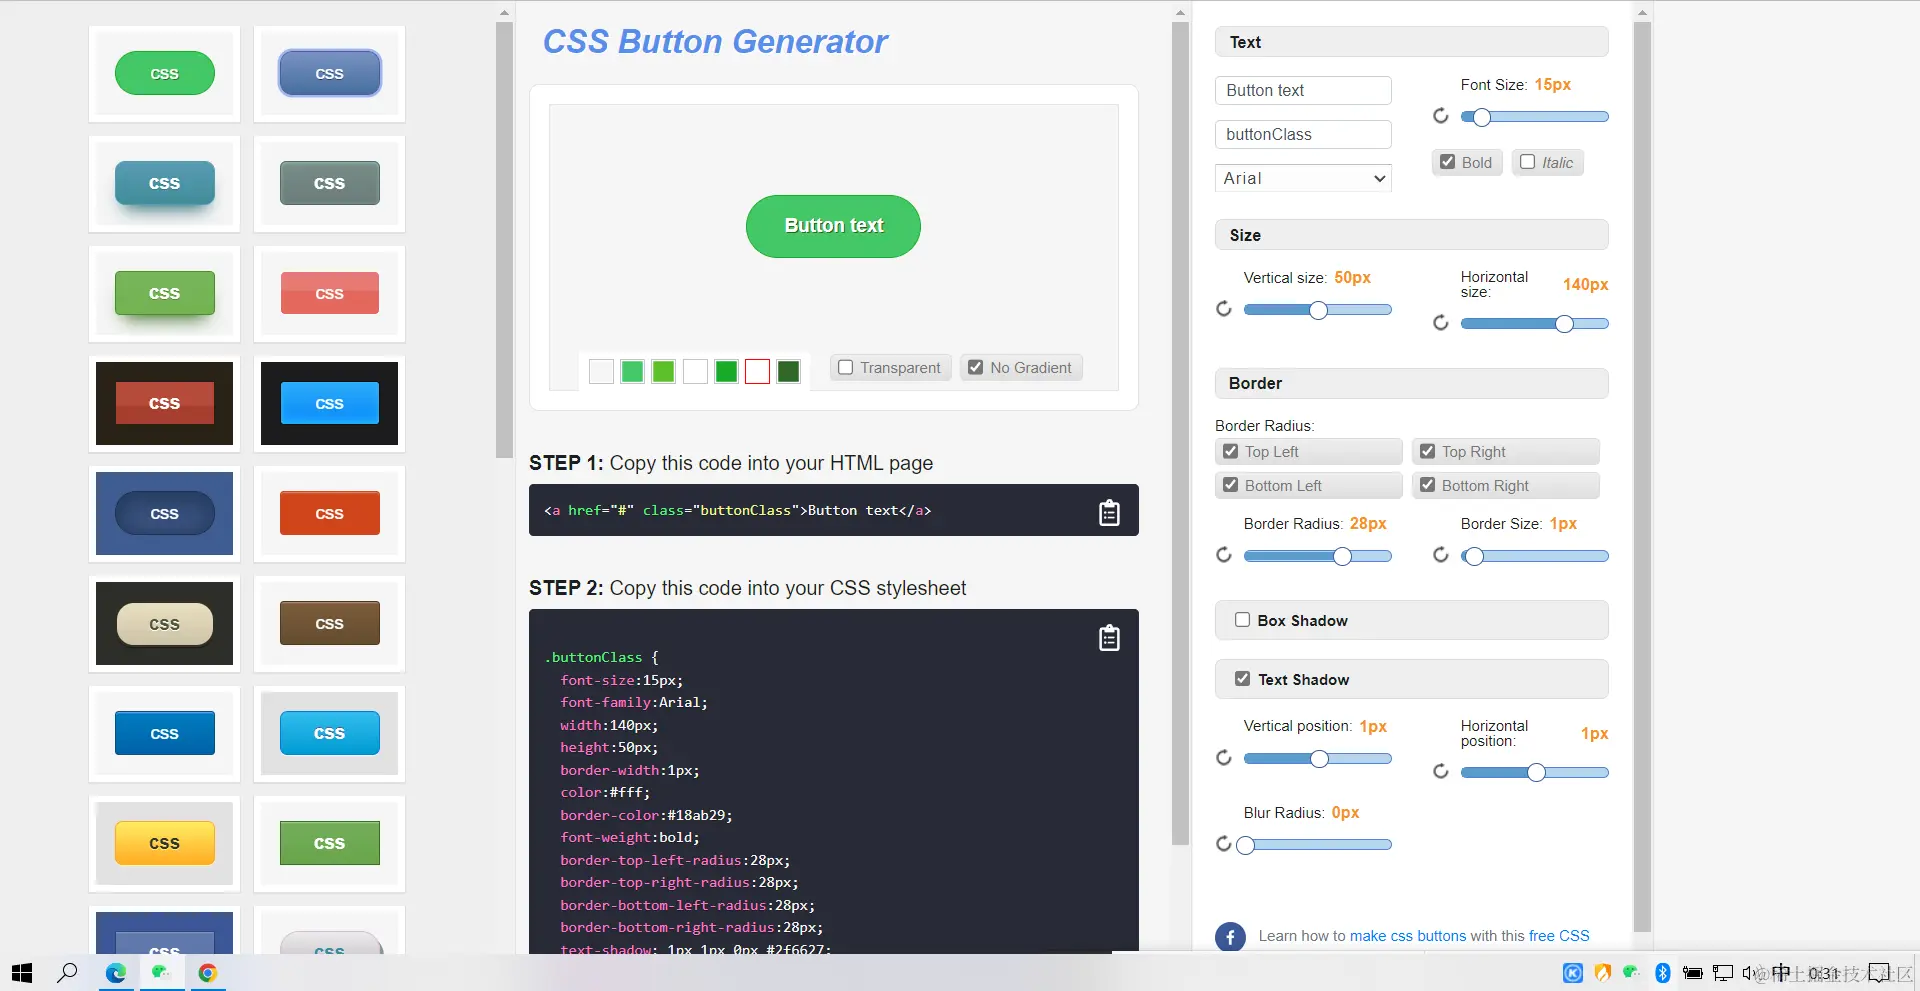Select the red-outlined white color swatch

pyautogui.click(x=758, y=372)
